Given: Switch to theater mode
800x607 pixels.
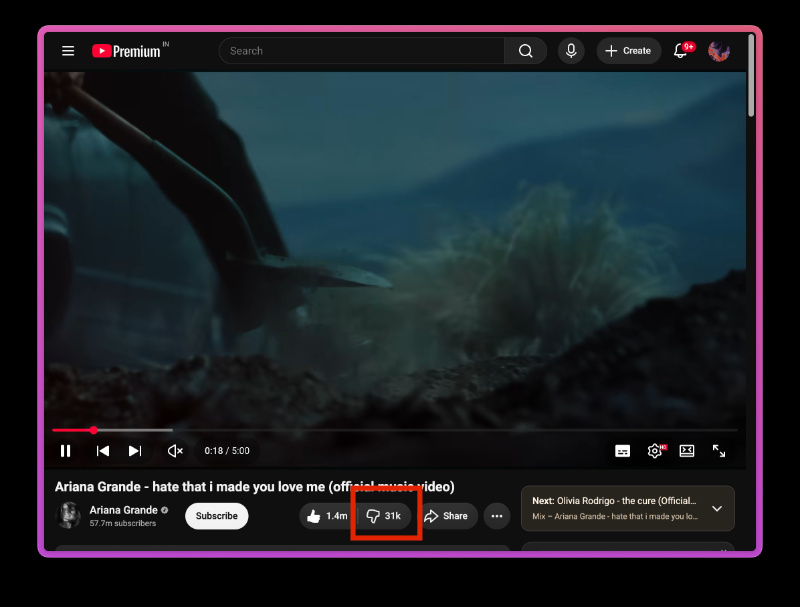Looking at the screenshot, I should click(x=687, y=451).
